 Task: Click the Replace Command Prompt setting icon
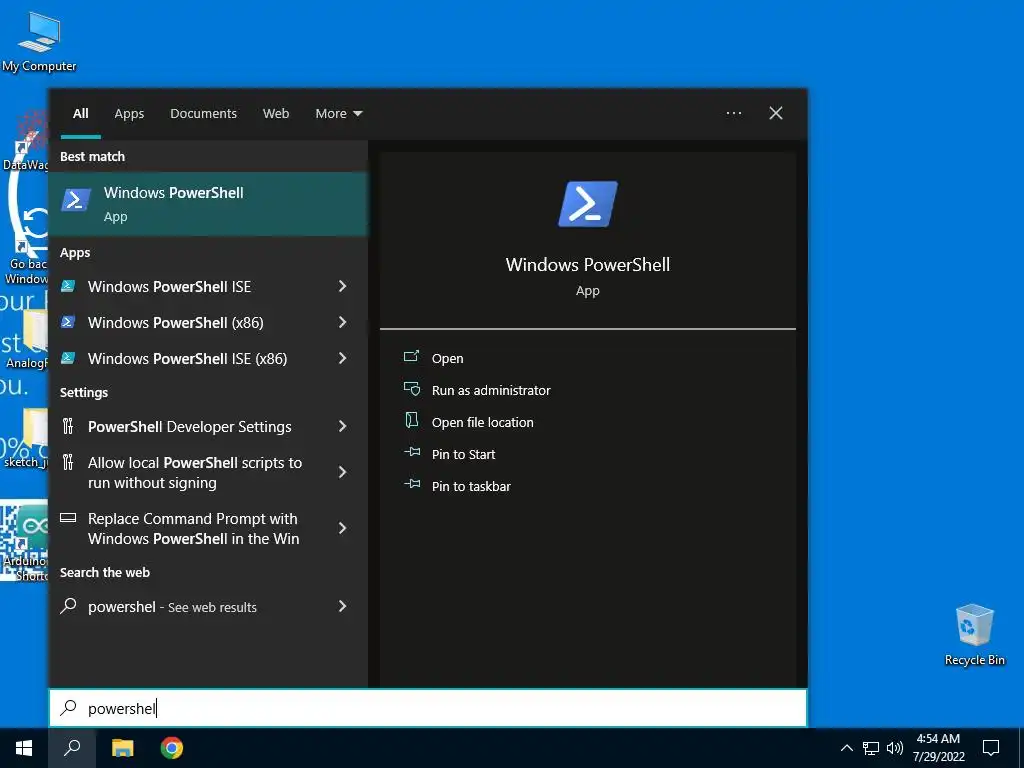(x=68, y=518)
